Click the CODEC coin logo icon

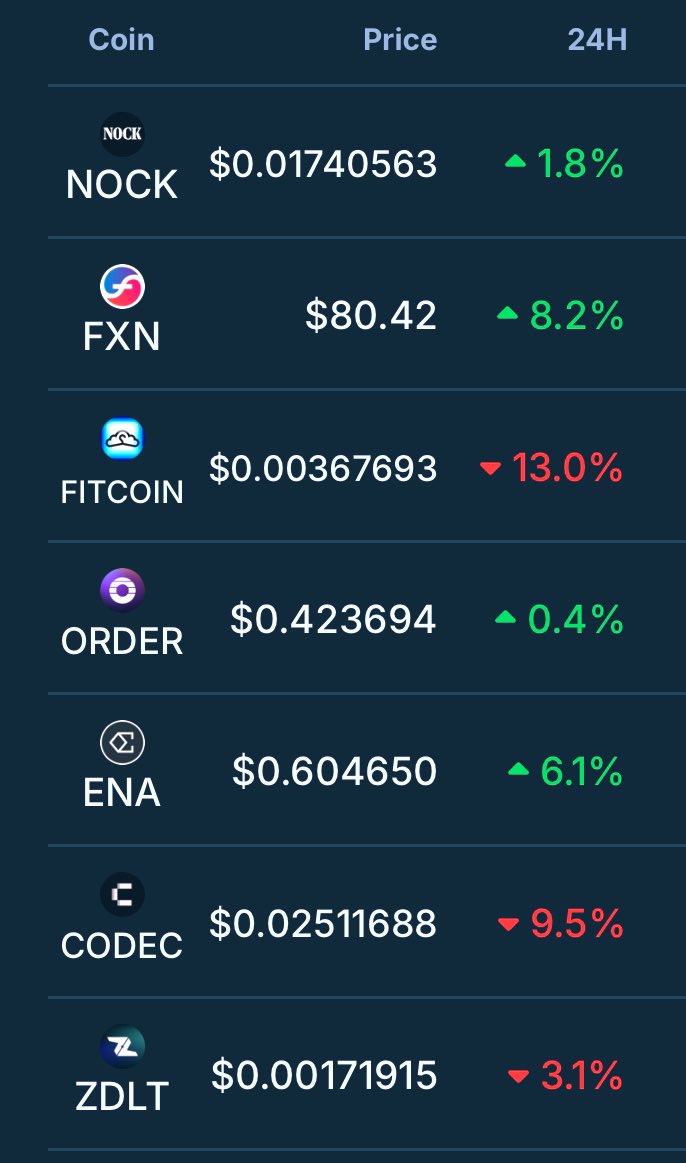122,895
